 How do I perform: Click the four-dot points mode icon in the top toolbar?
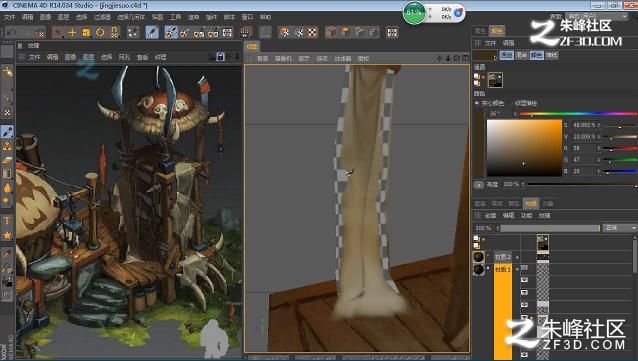click(133, 33)
